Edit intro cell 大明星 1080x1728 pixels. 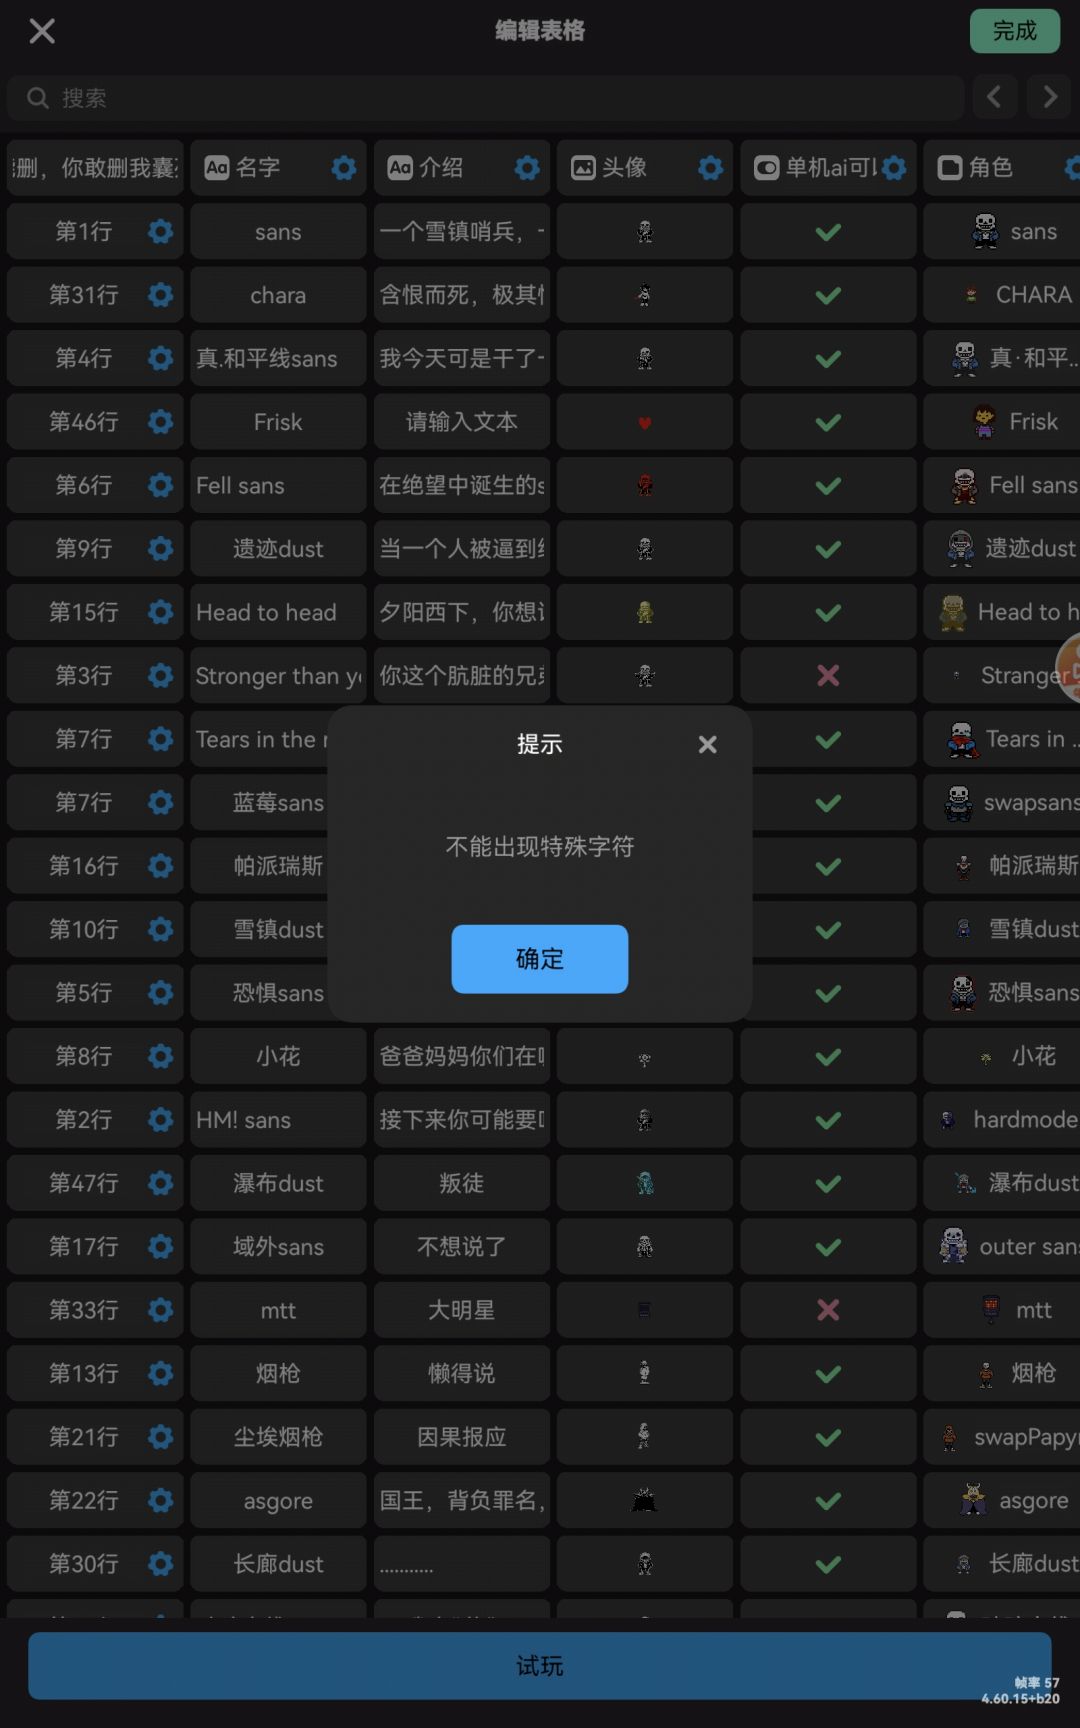coord(462,1310)
